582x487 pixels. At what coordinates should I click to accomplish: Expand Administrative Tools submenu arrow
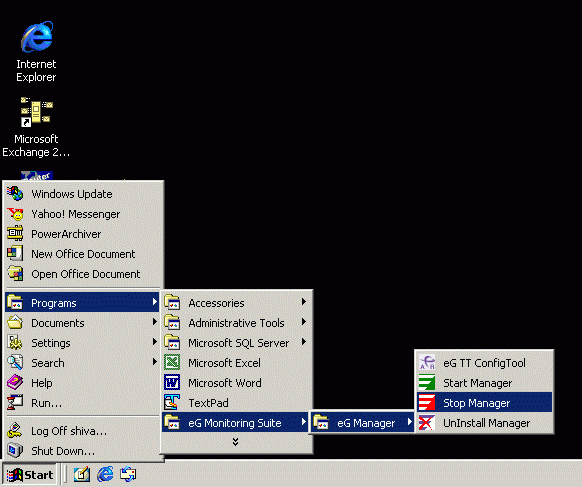point(304,322)
